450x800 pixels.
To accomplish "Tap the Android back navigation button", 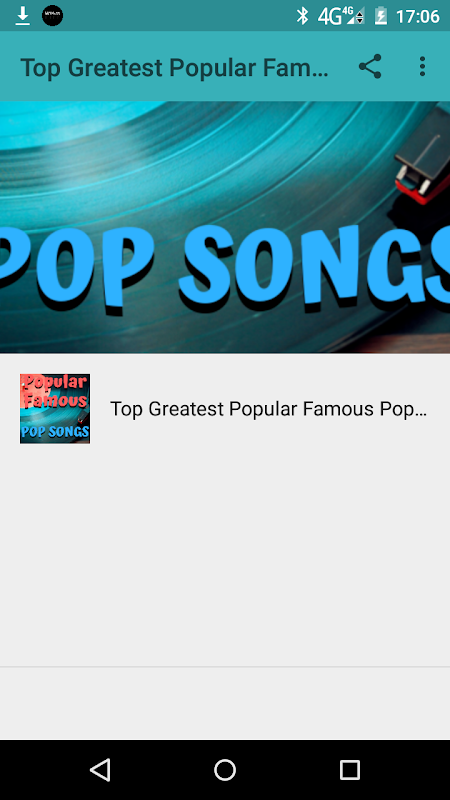I will pyautogui.click(x=100, y=769).
